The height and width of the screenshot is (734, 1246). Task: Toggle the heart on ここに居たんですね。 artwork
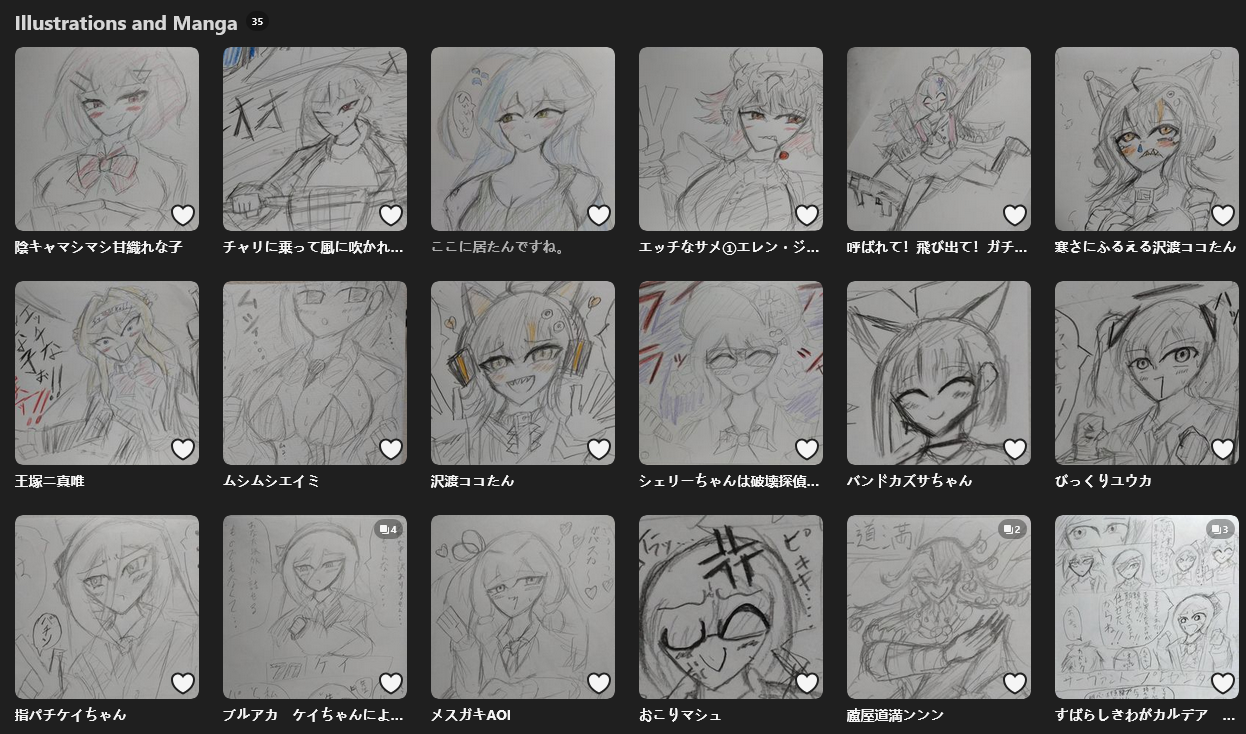[x=599, y=215]
